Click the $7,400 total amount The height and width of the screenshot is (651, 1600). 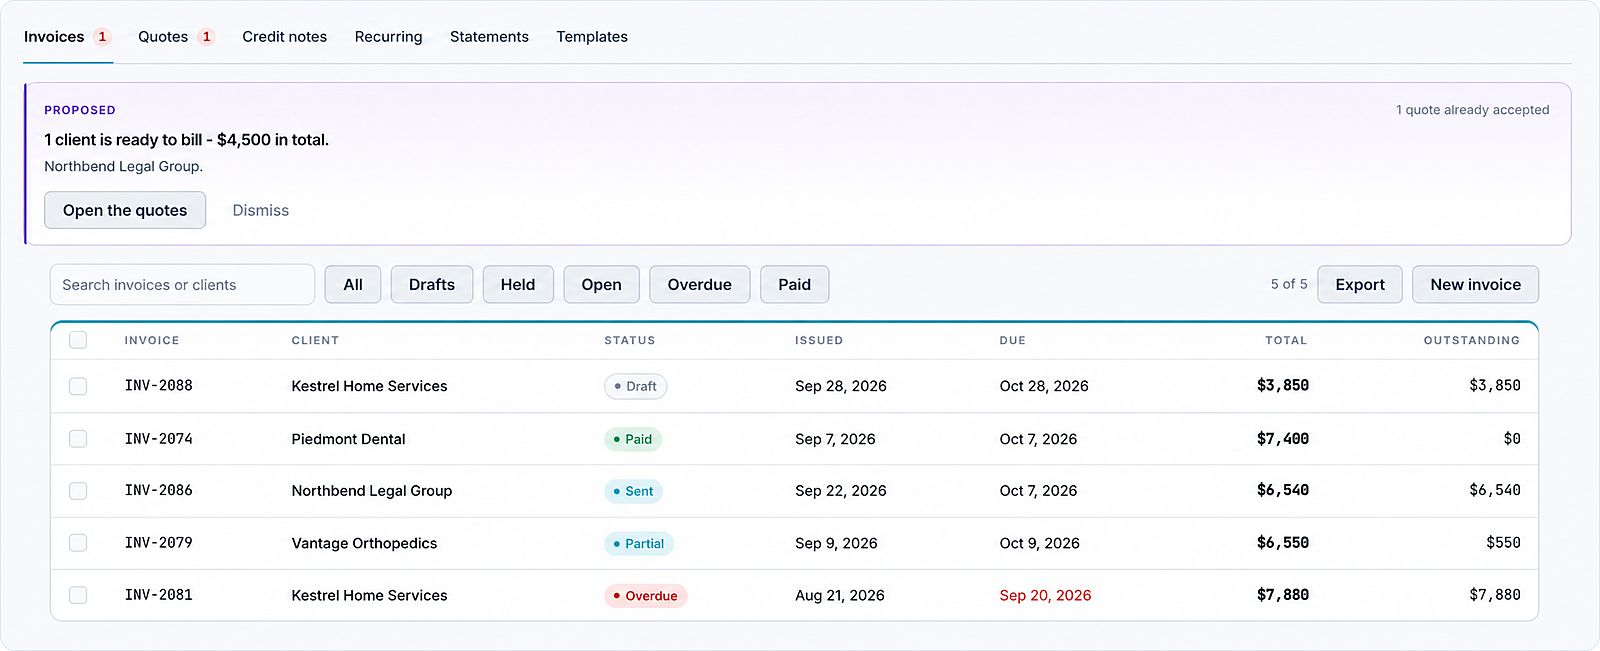coord(1283,439)
